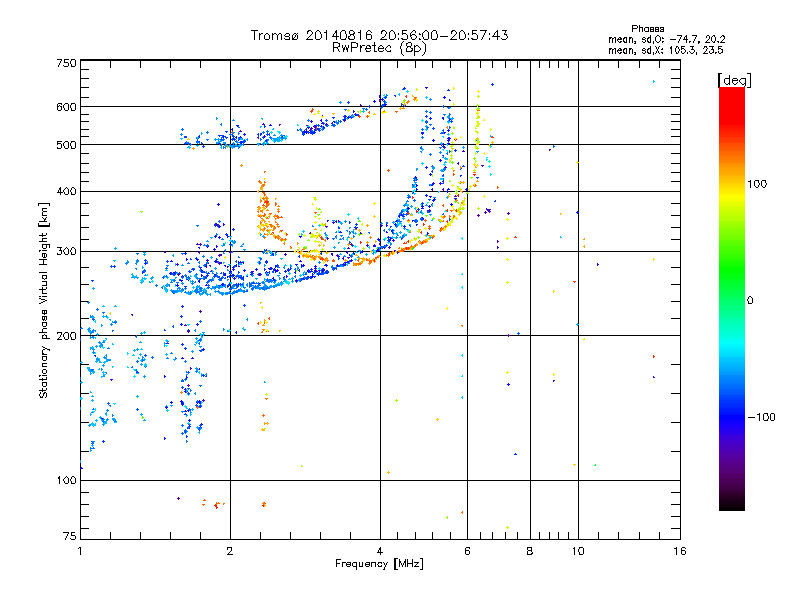This screenshot has height=600, width=800.
Task: Click the '300' height axis tick label
Action: point(66,251)
